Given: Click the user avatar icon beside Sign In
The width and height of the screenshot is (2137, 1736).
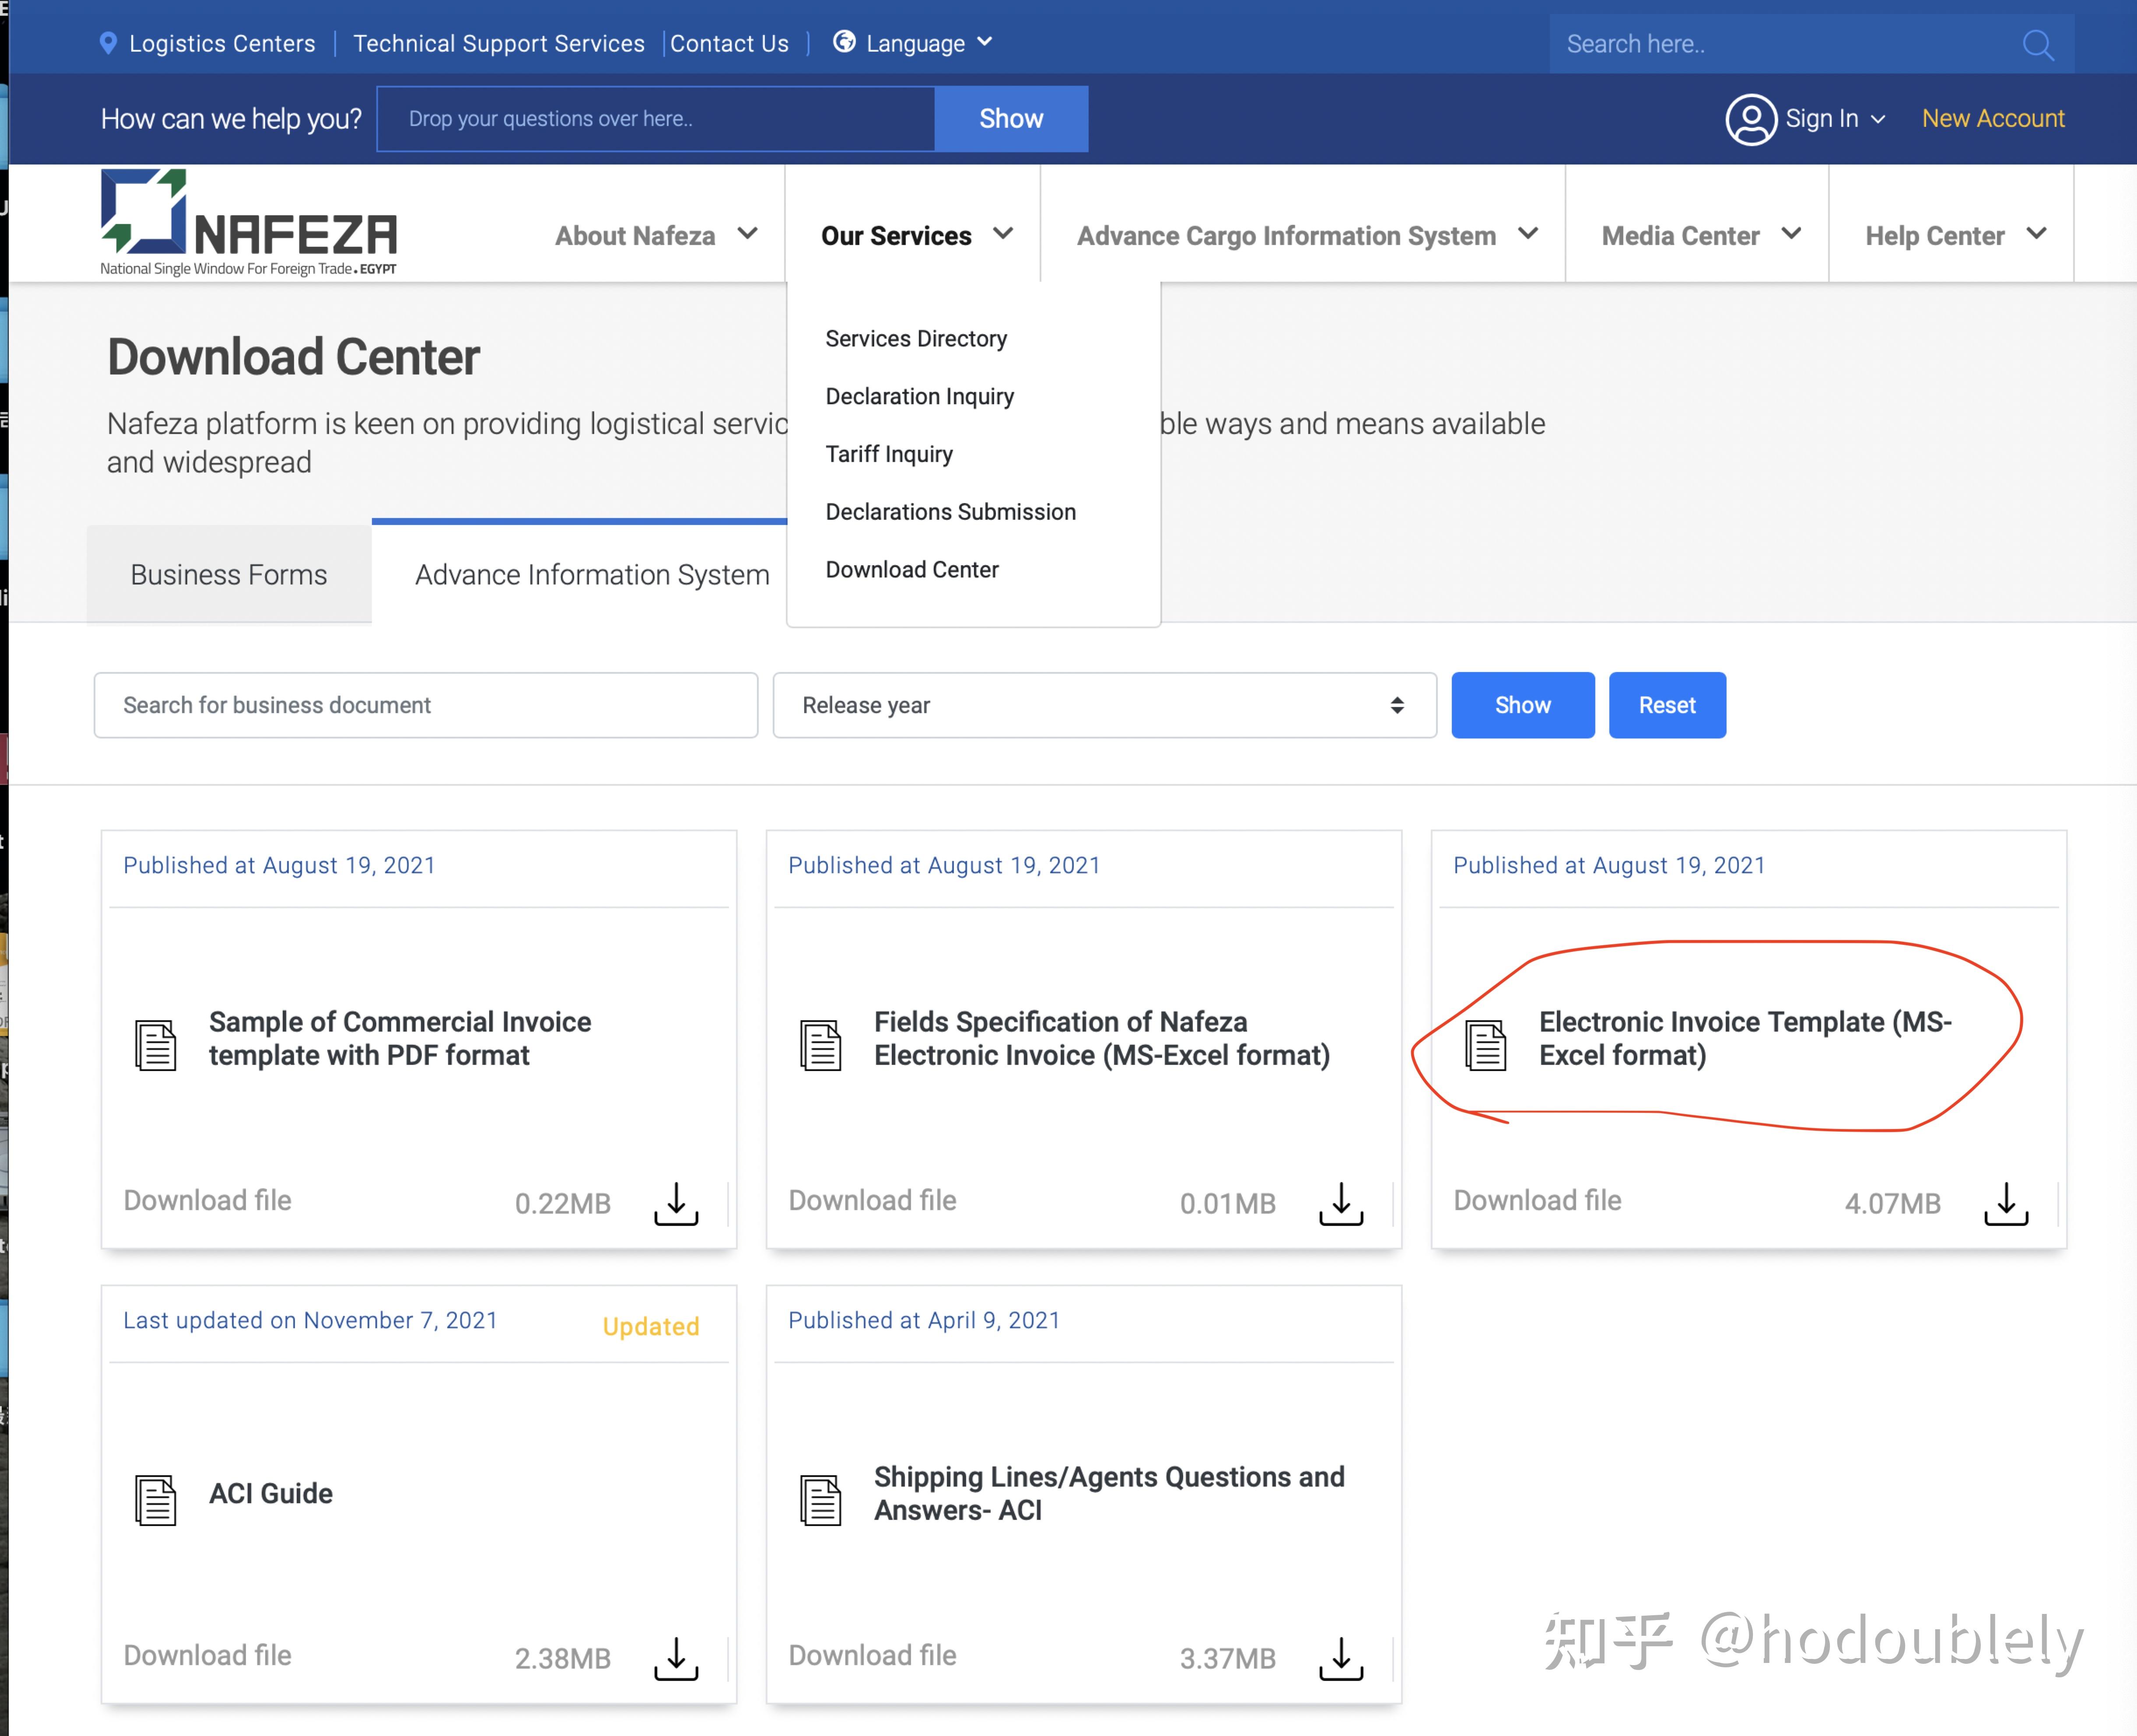Looking at the screenshot, I should coord(1750,119).
